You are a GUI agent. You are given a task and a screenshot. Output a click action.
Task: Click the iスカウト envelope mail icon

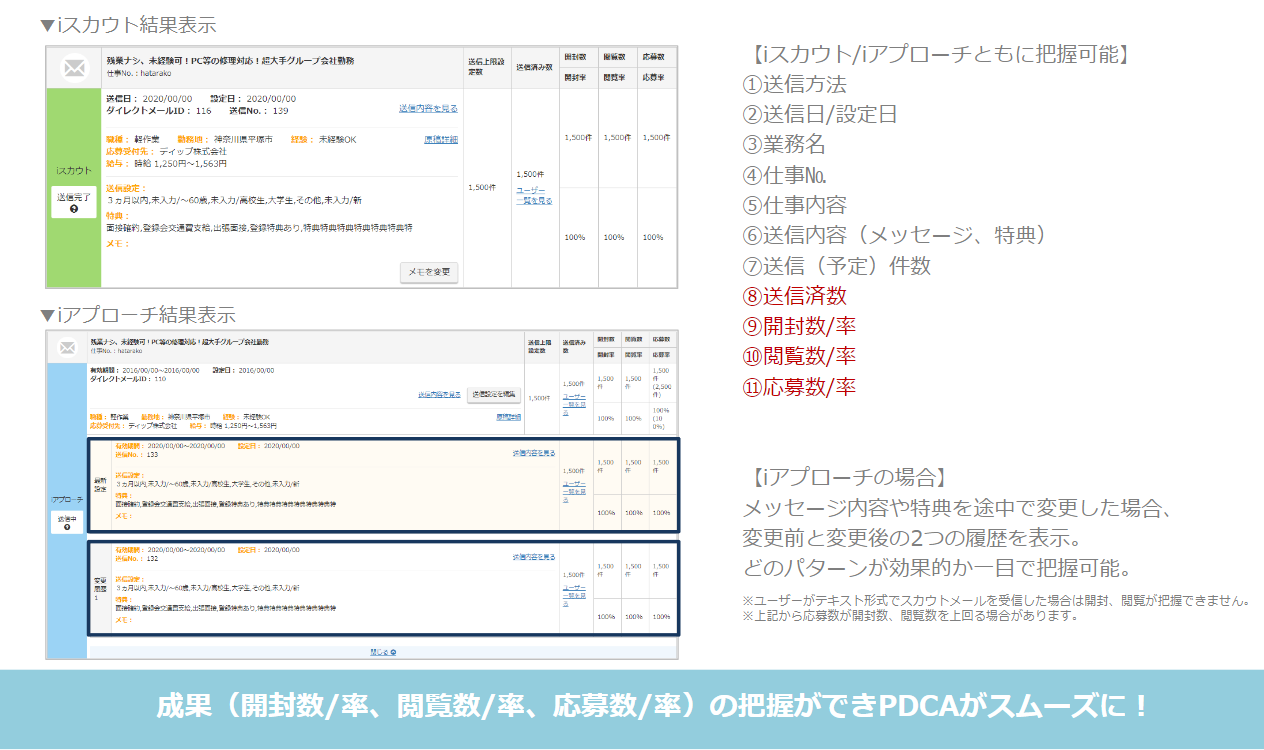click(73, 67)
